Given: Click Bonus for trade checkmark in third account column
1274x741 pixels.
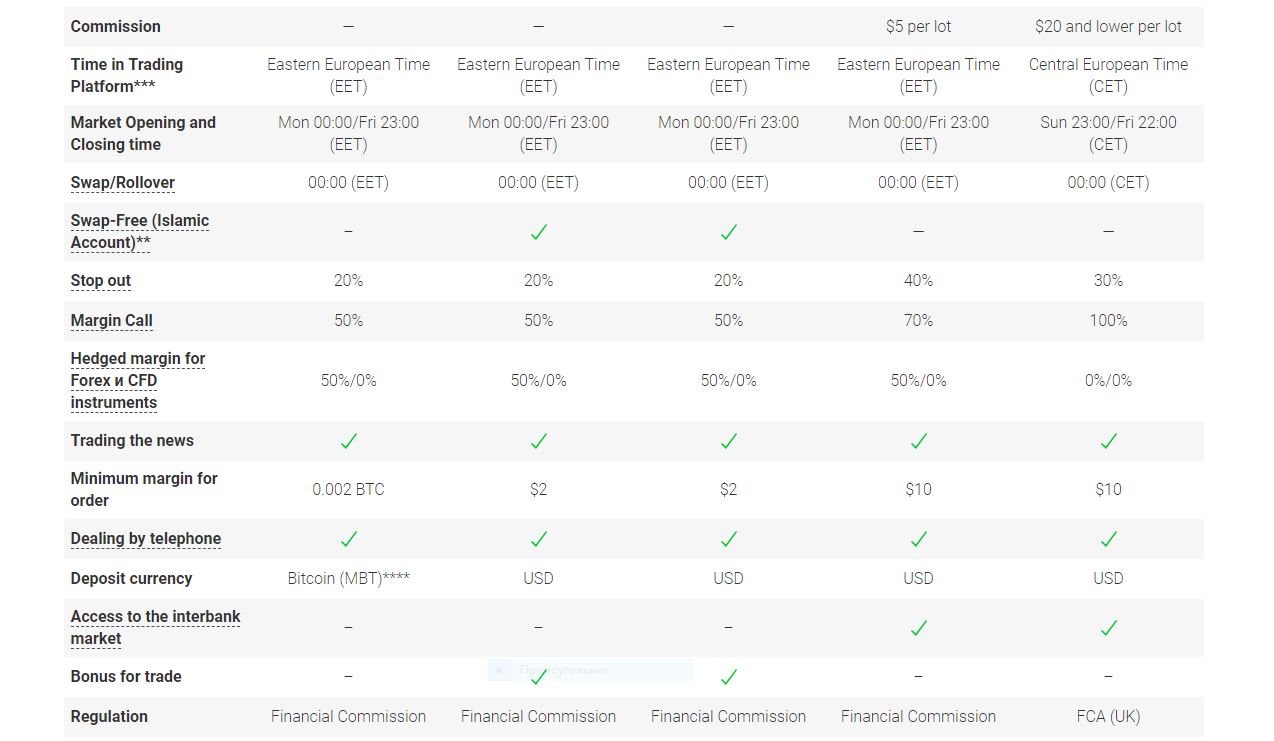Looking at the screenshot, I should [x=728, y=677].
